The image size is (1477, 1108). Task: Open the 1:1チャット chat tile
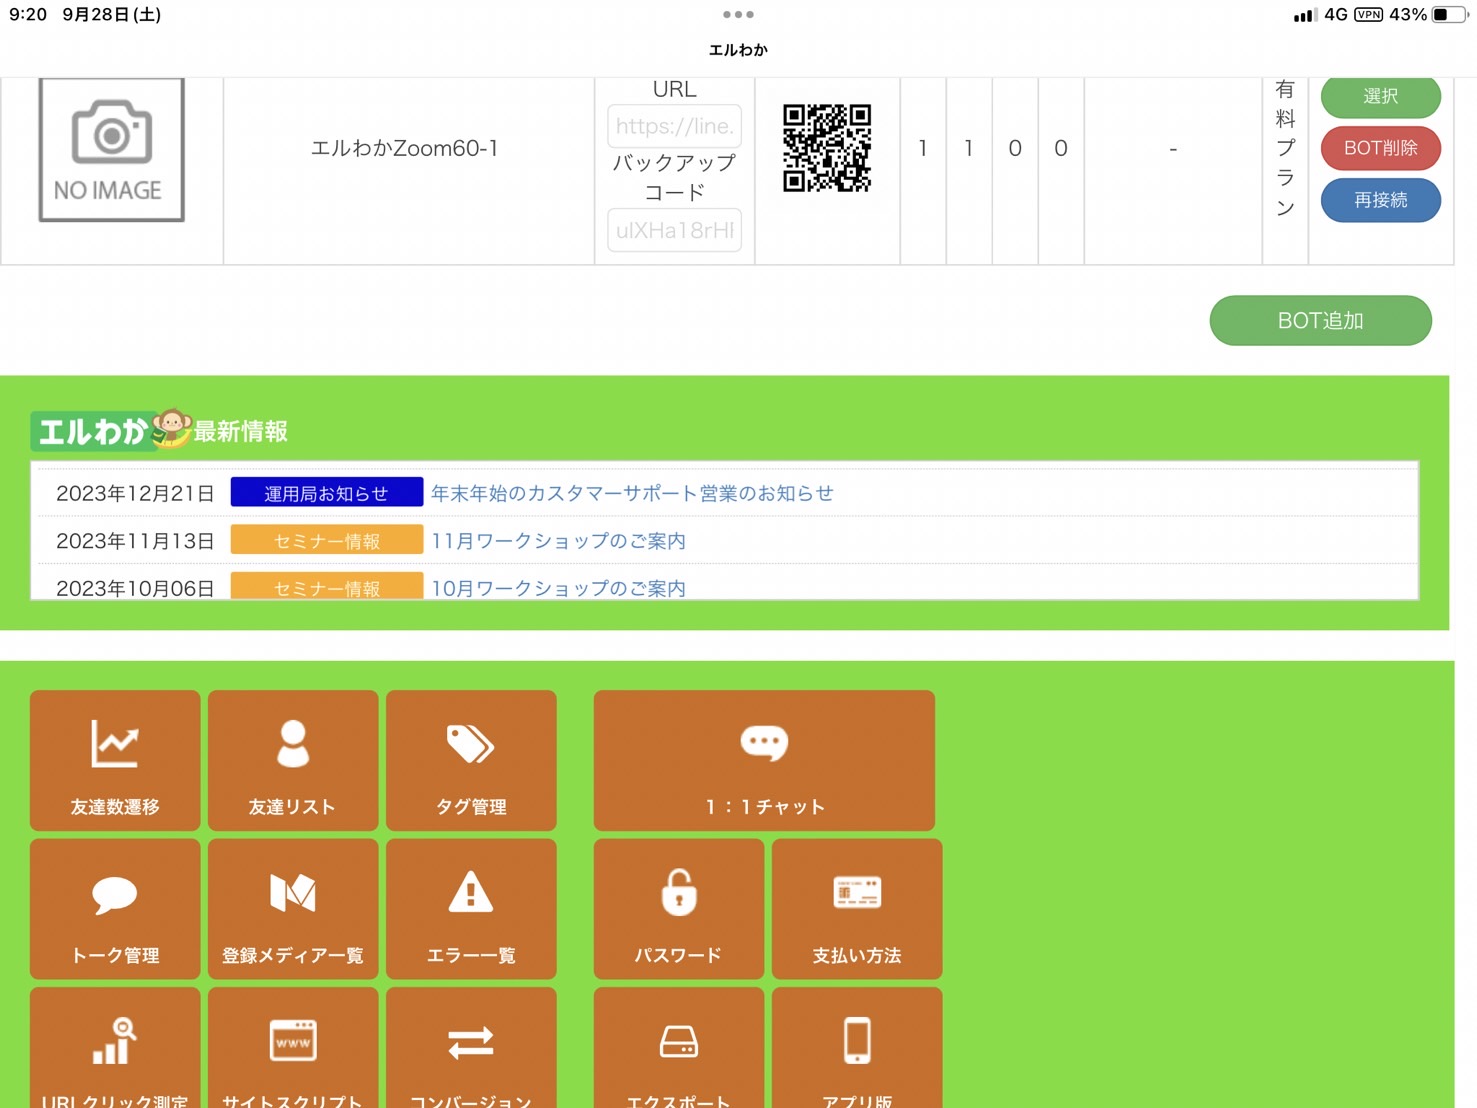click(x=764, y=760)
